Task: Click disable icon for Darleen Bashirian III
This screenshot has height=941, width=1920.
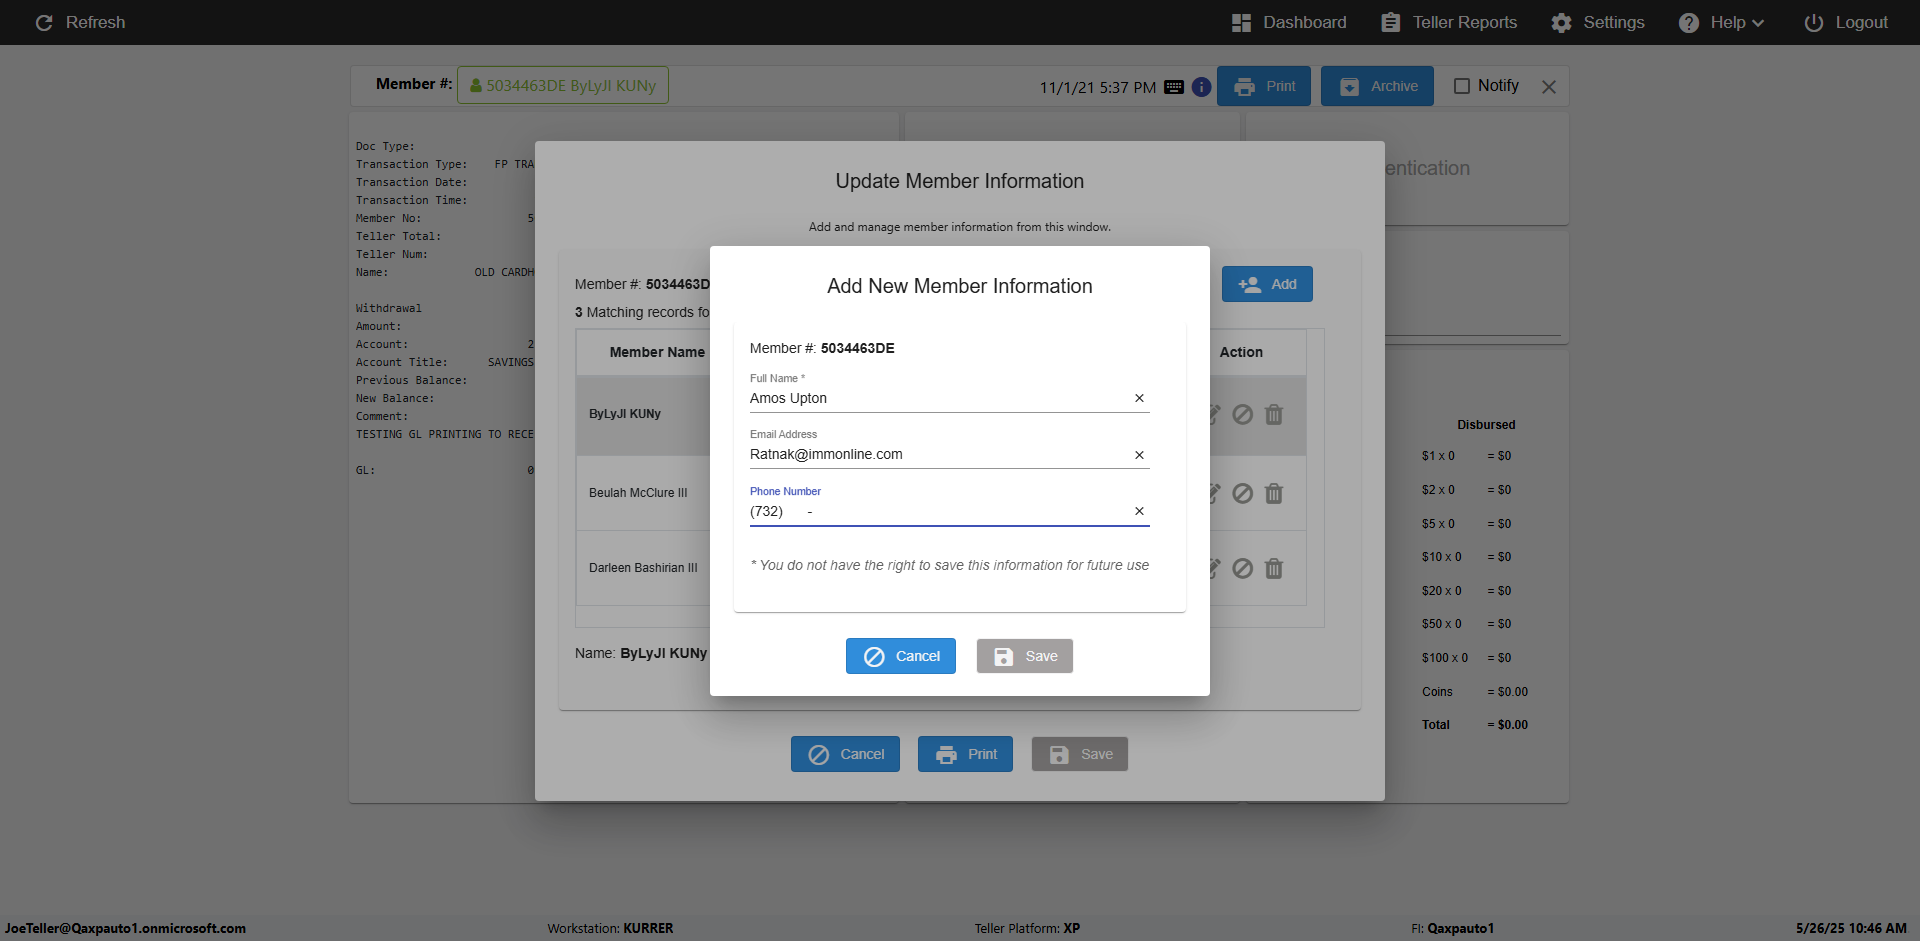Action: click(x=1242, y=568)
